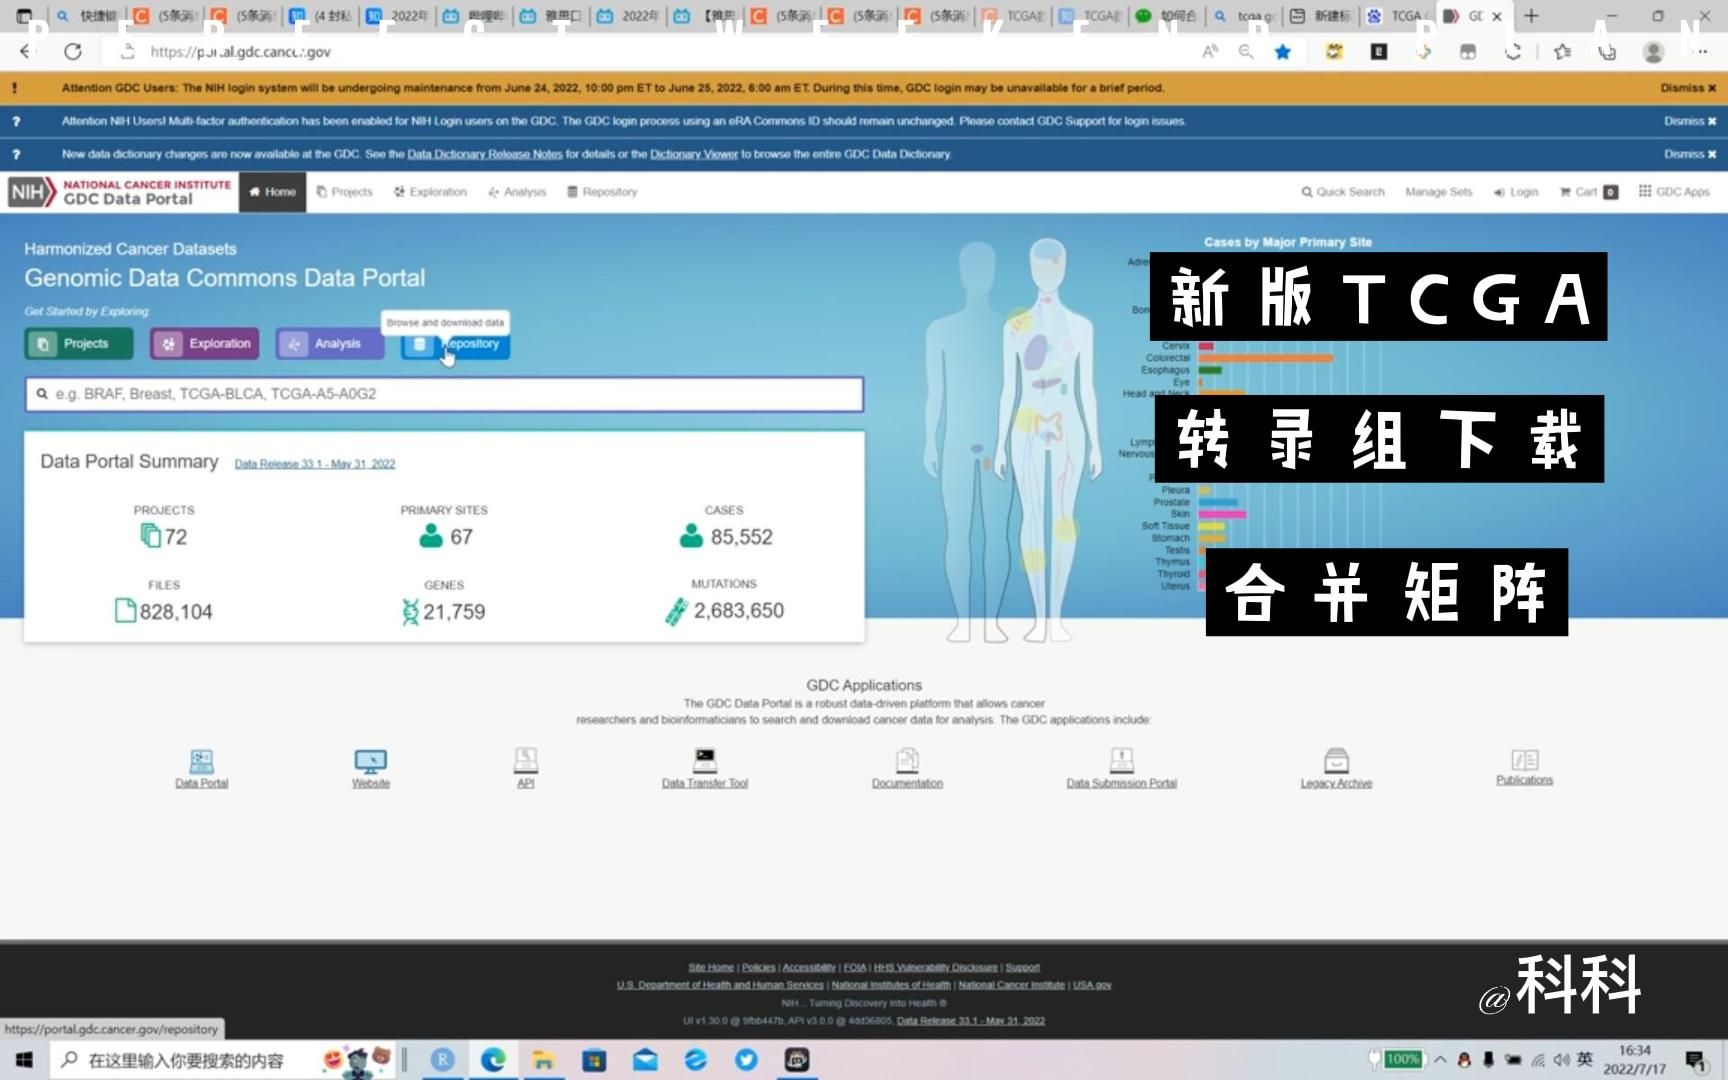1728x1080 pixels.
Task: Open Quick Search in the top bar
Action: (1342, 191)
